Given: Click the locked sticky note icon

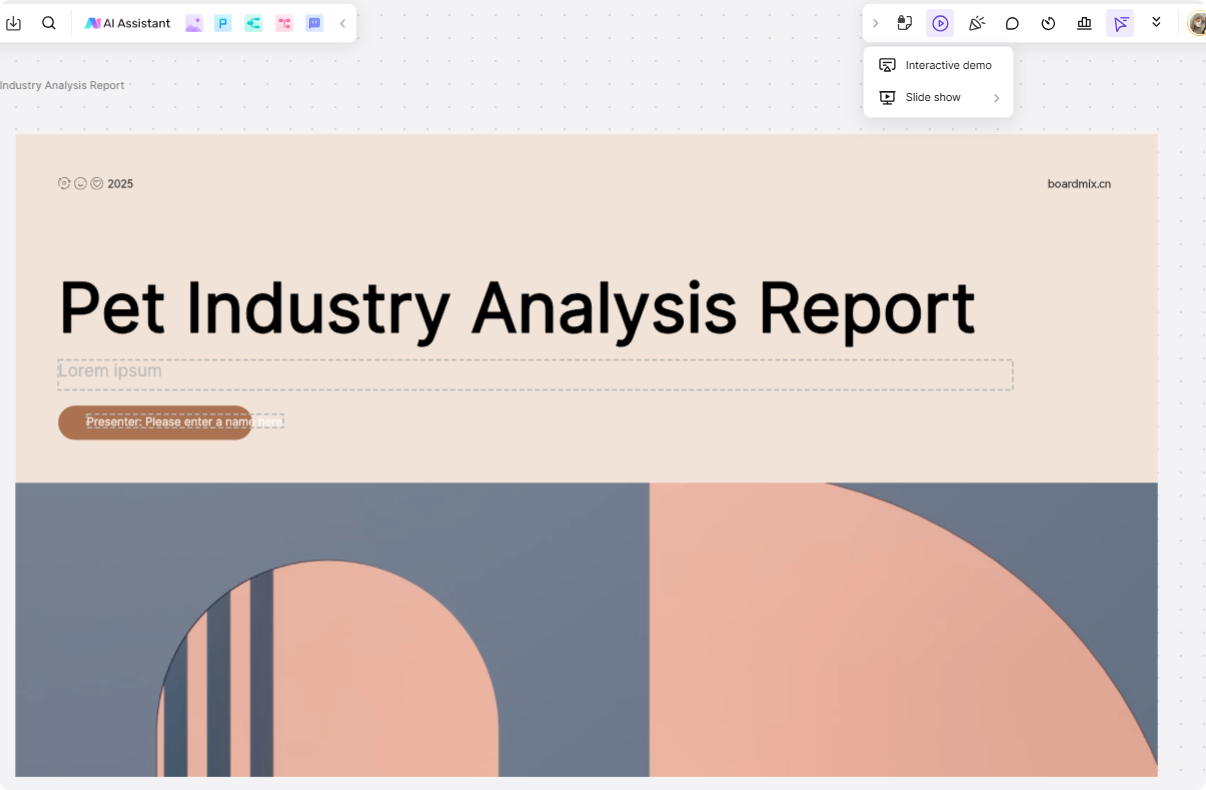Looking at the screenshot, I should 904,23.
